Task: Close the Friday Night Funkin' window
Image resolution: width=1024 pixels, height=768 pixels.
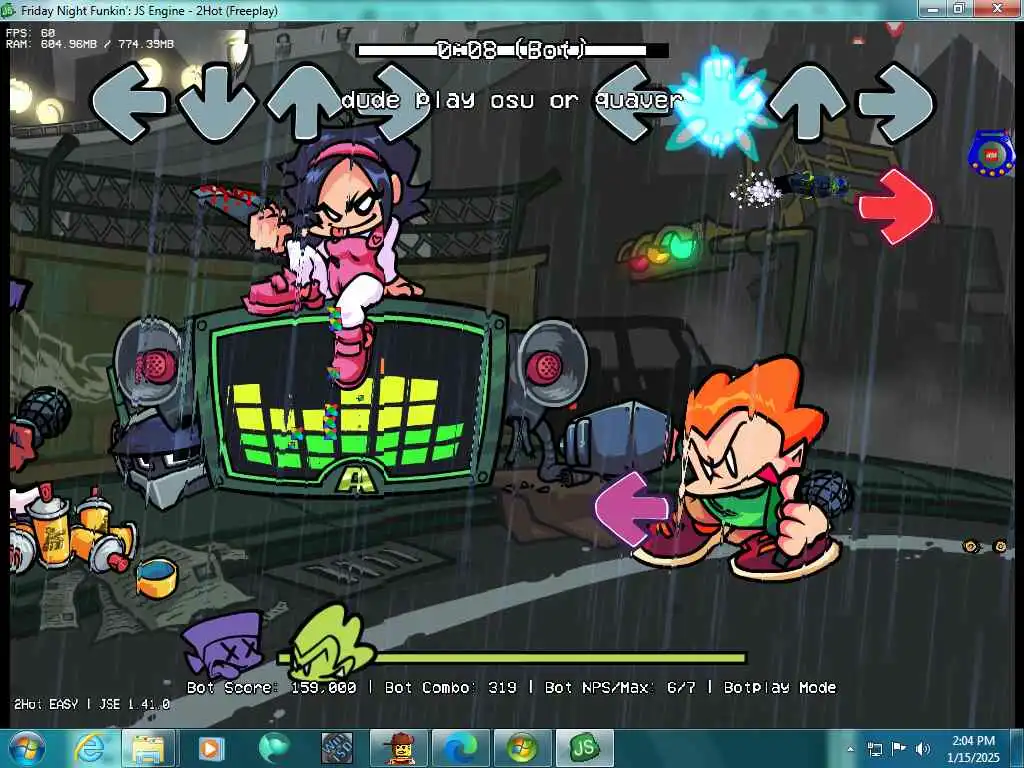Action: 997,9
